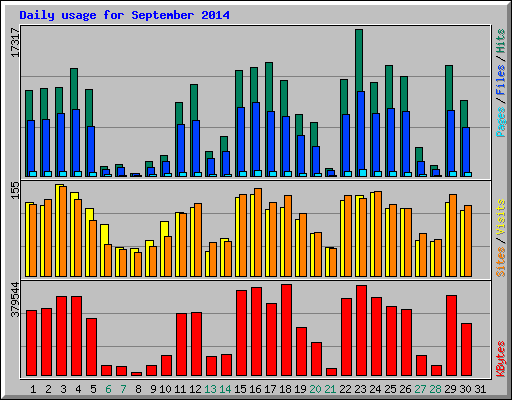The height and width of the screenshot is (400, 512).
Task: Select the red 'KBytes' legend label
Action: point(501,359)
